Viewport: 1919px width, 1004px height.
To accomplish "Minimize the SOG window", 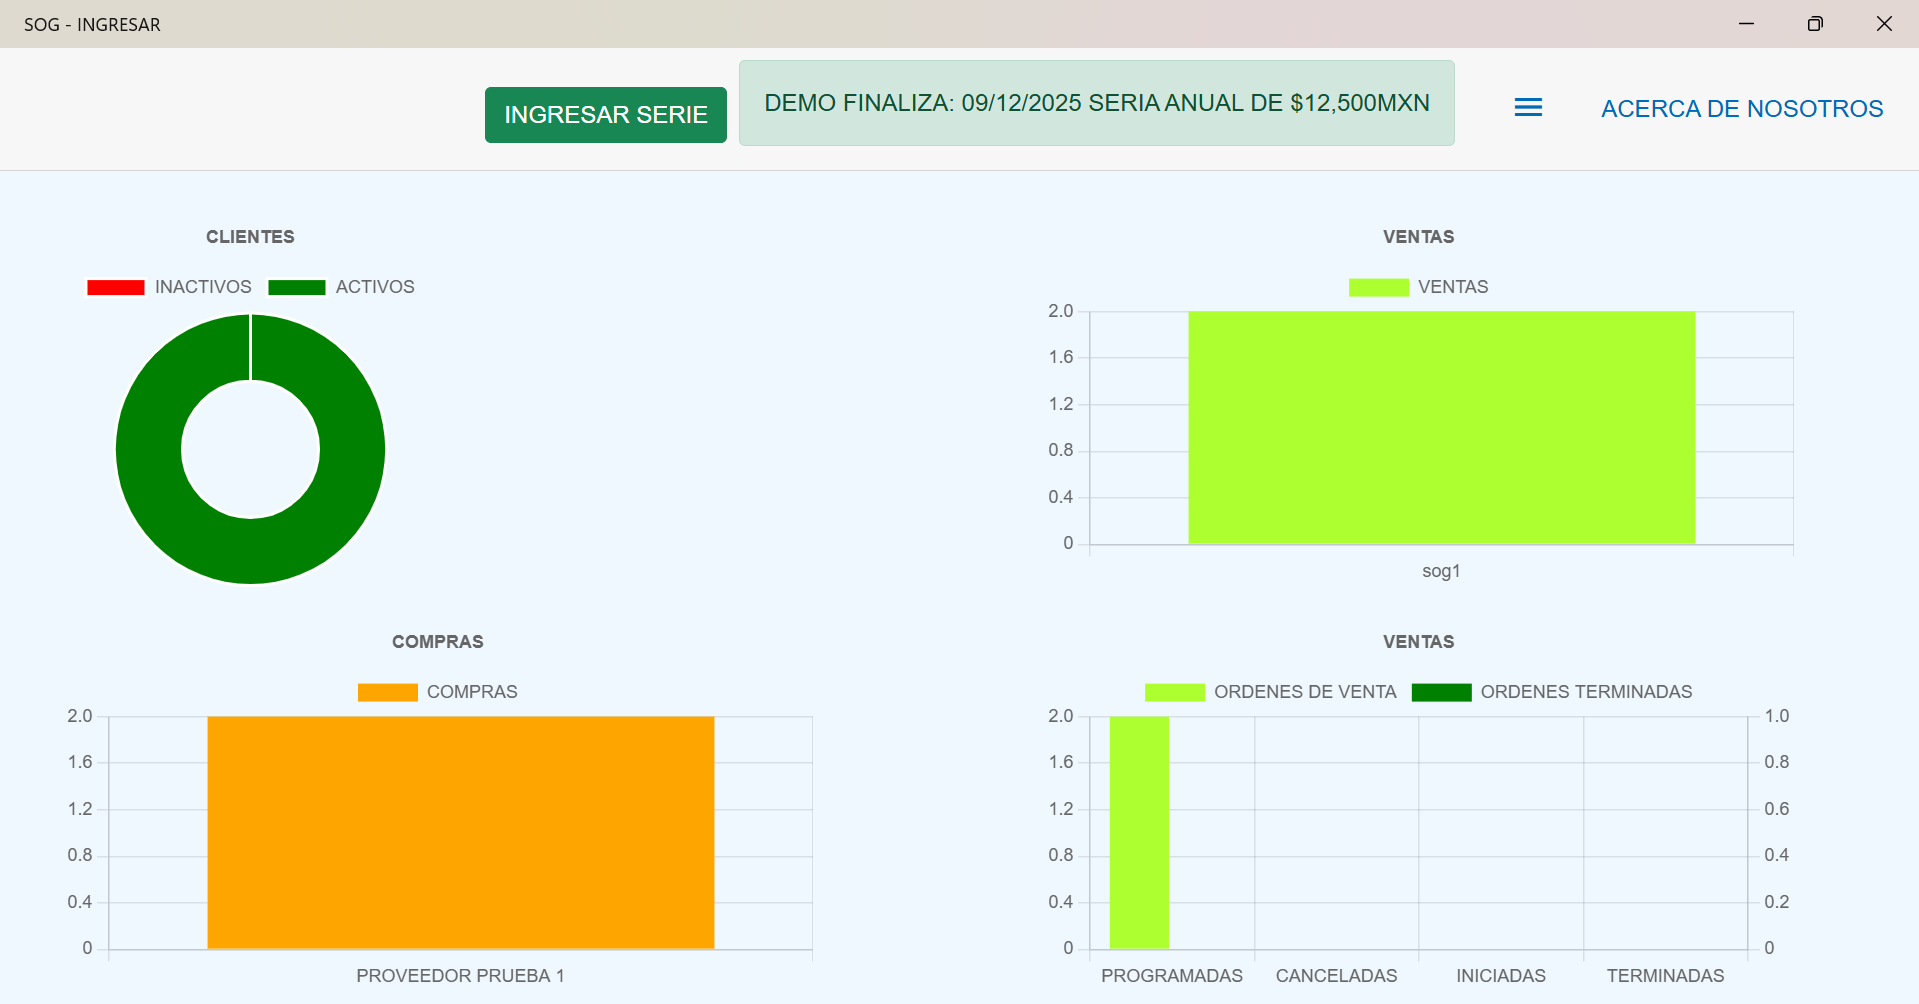I will [x=1746, y=24].
